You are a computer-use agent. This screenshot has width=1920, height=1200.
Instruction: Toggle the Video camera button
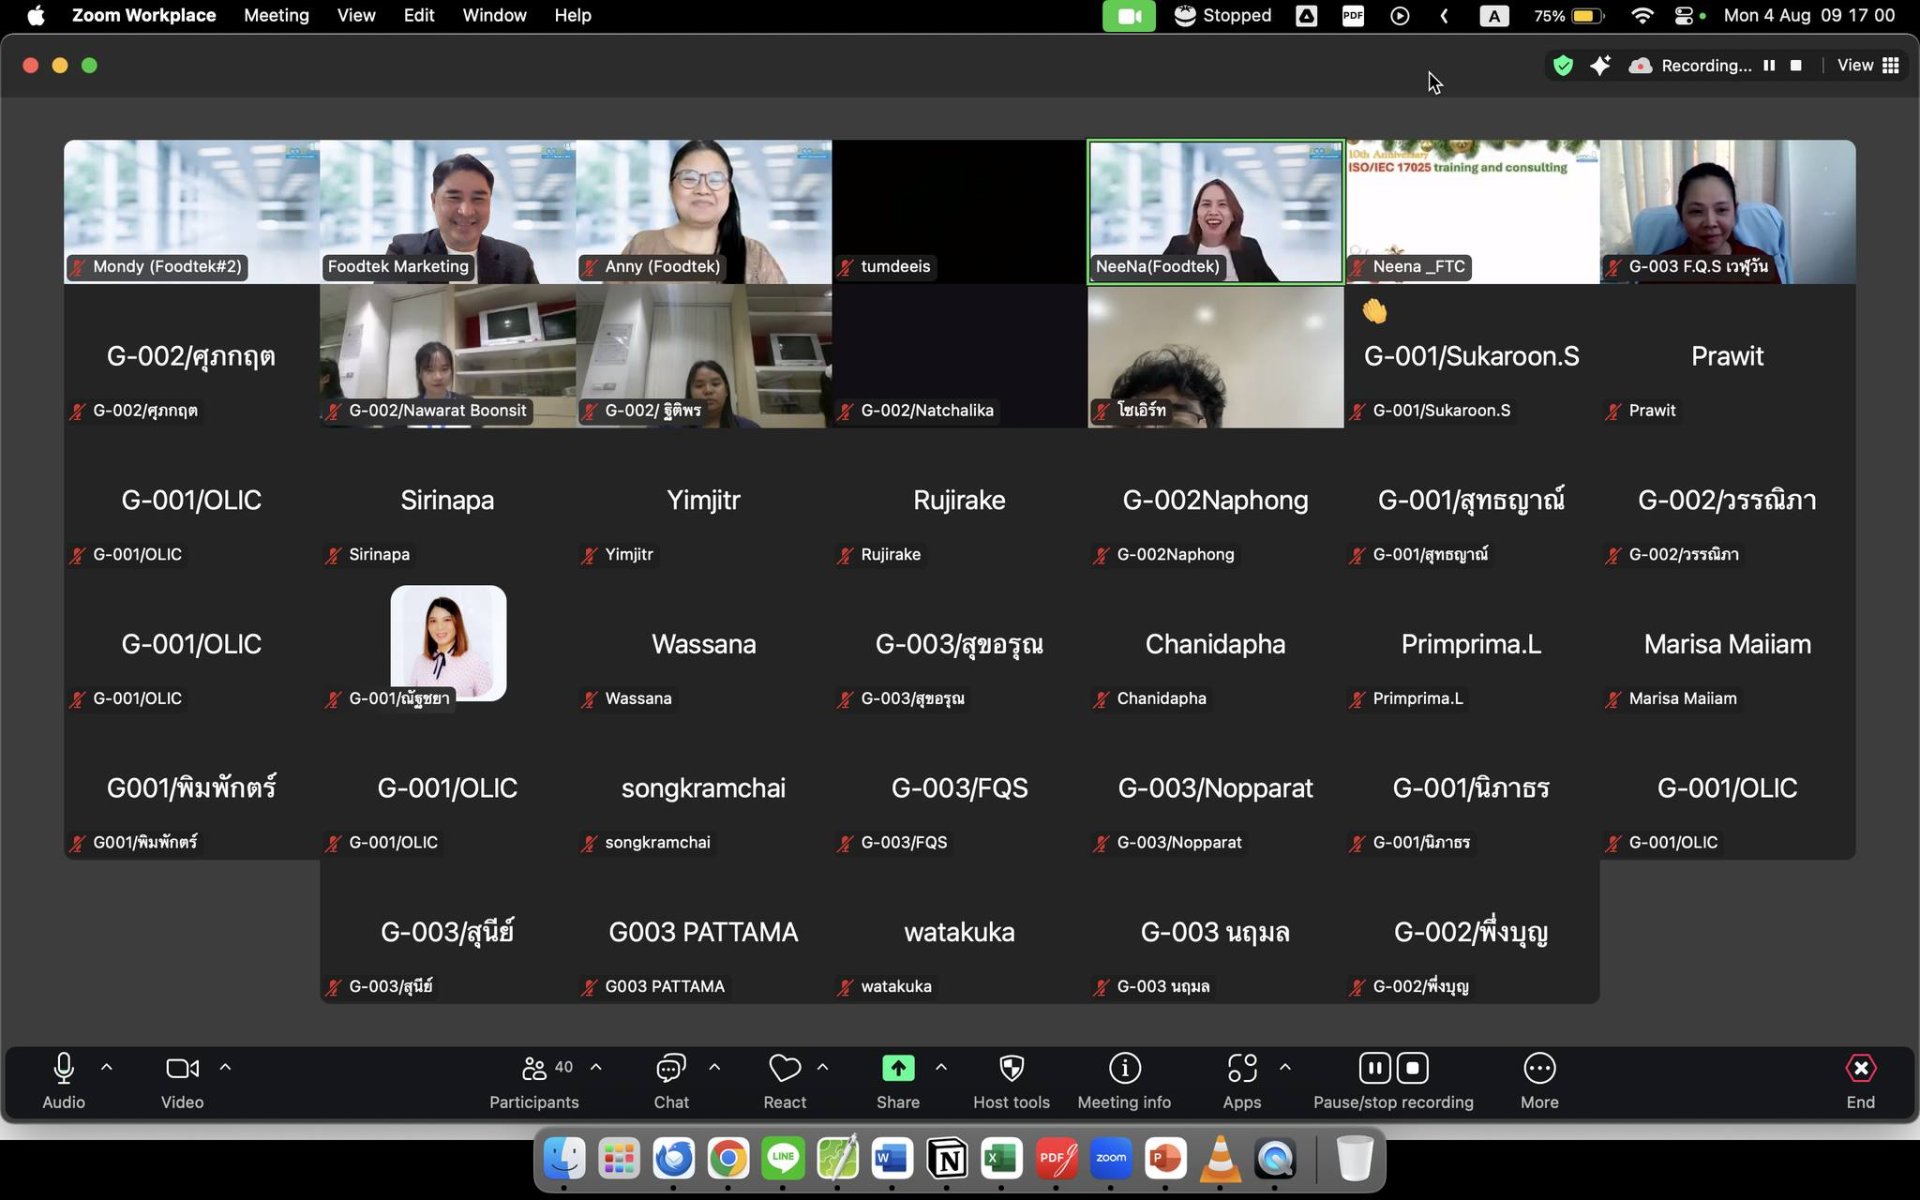point(182,1080)
